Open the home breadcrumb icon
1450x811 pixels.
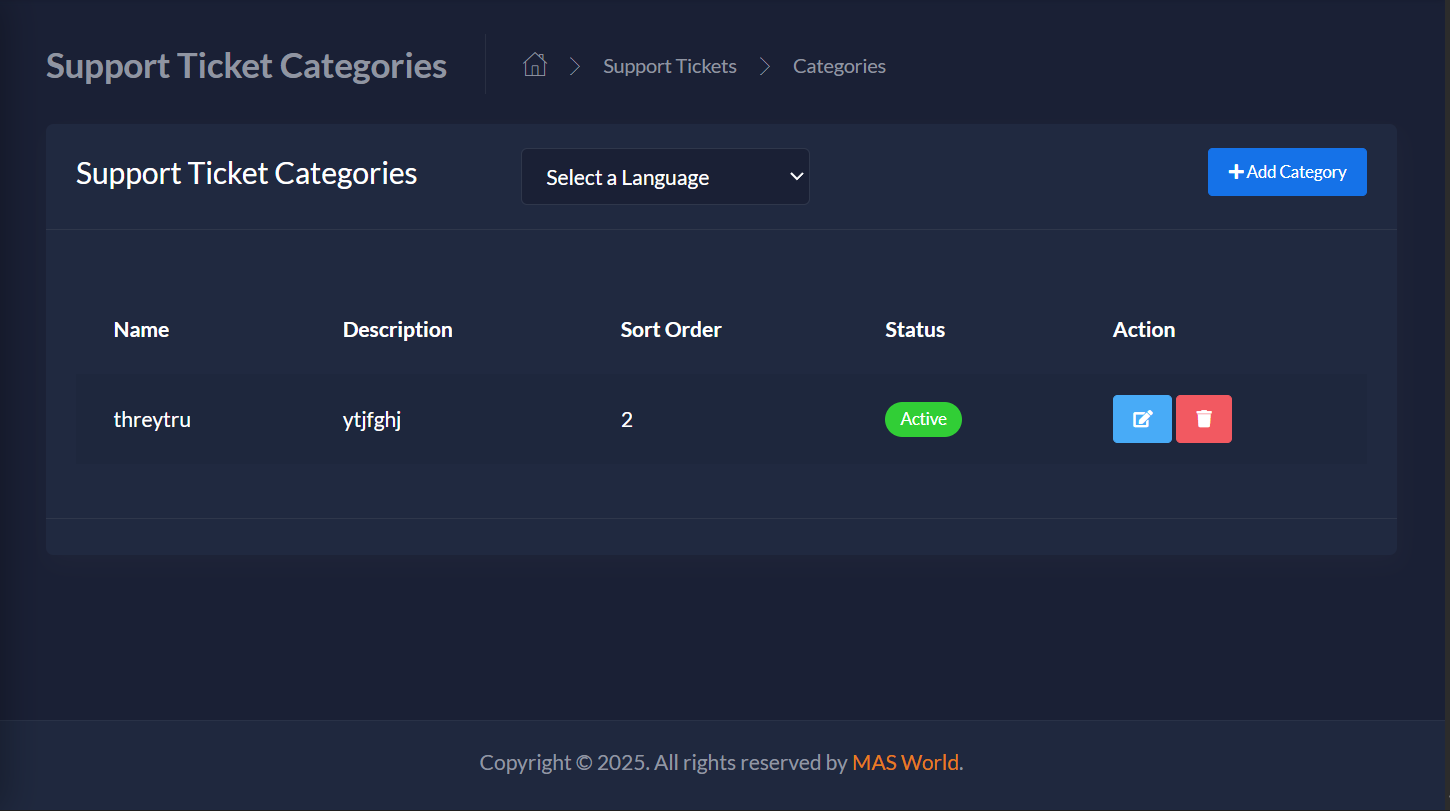point(534,64)
